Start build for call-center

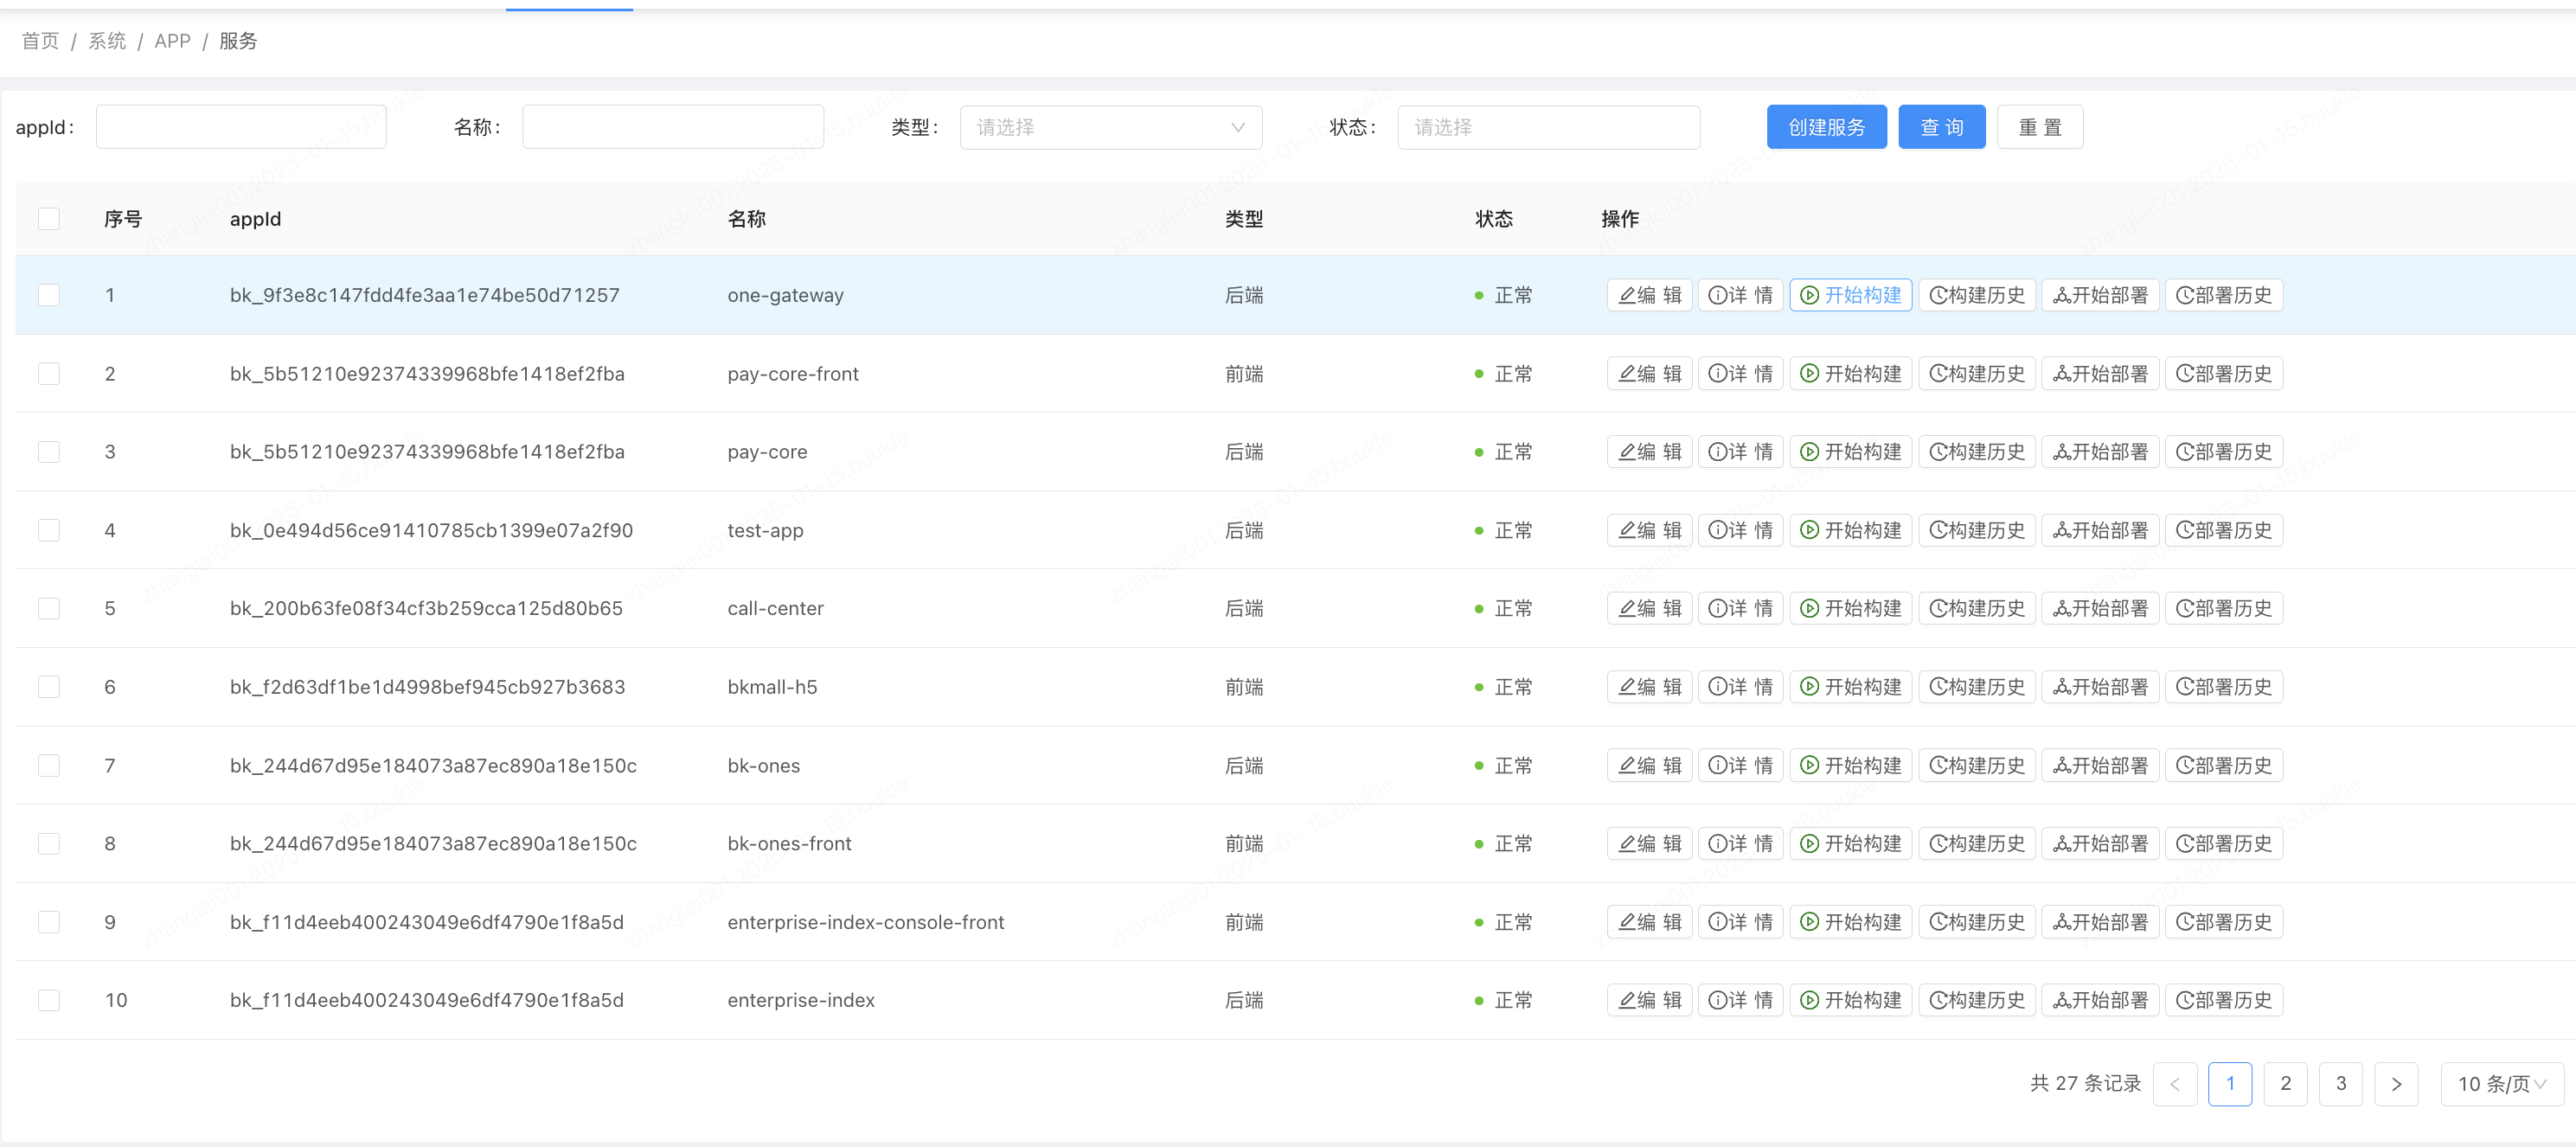1850,608
